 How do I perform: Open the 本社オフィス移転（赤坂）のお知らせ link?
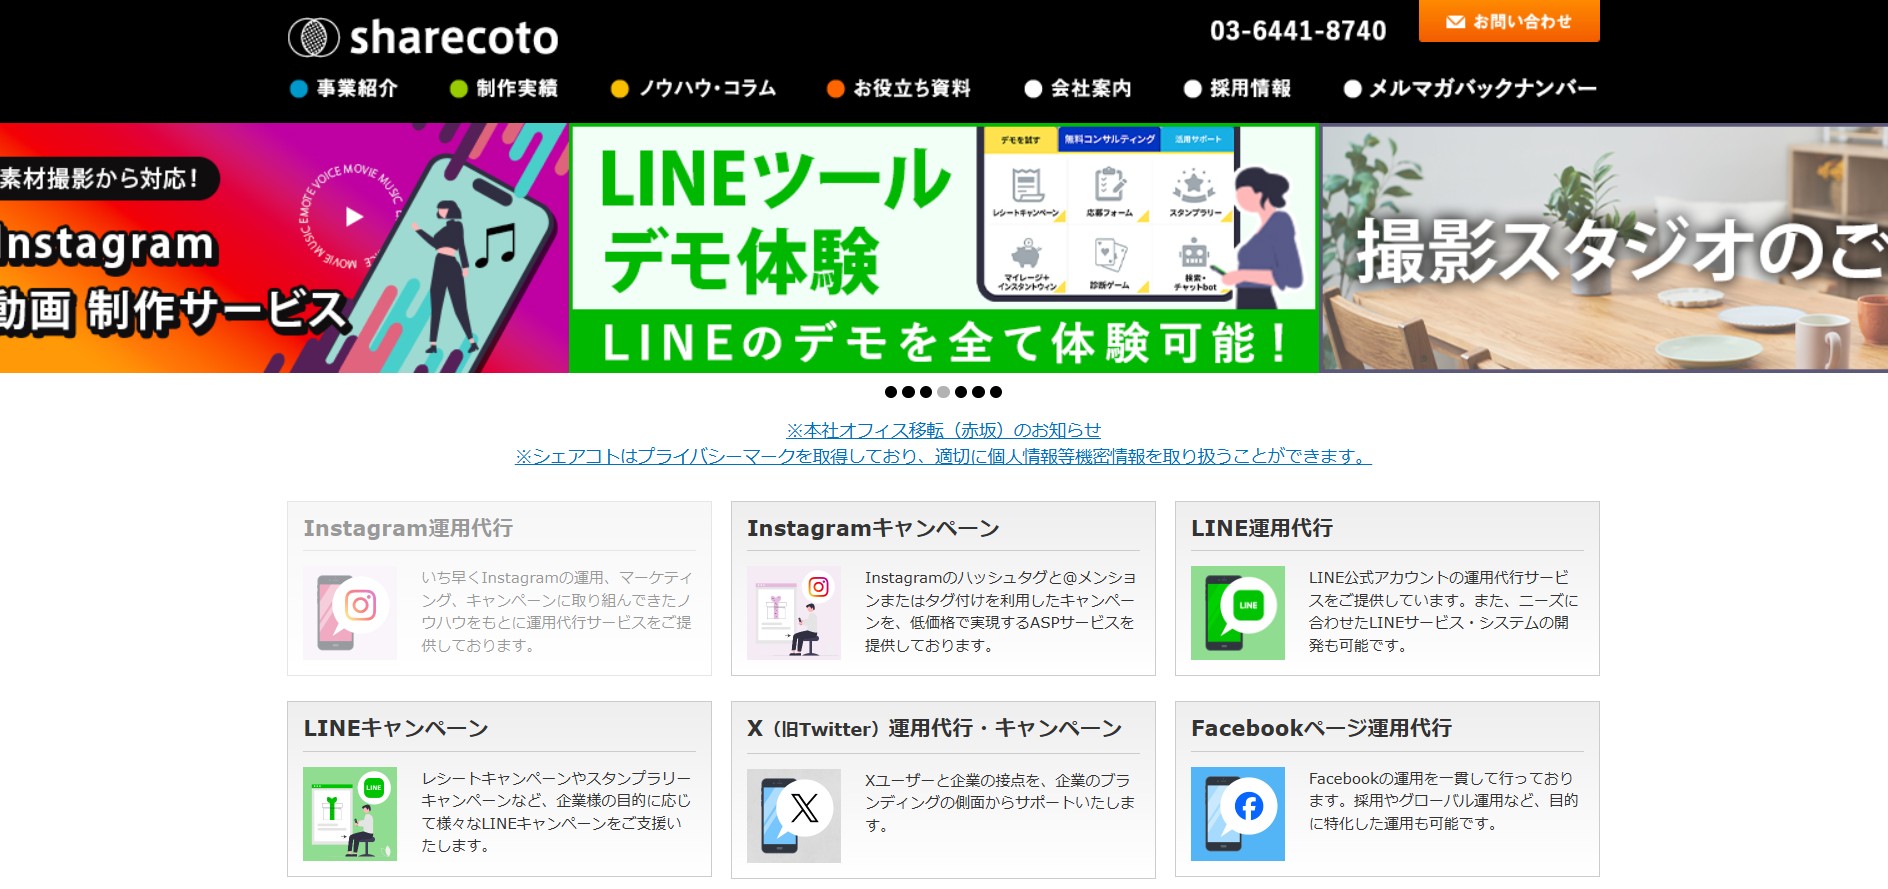pos(944,430)
